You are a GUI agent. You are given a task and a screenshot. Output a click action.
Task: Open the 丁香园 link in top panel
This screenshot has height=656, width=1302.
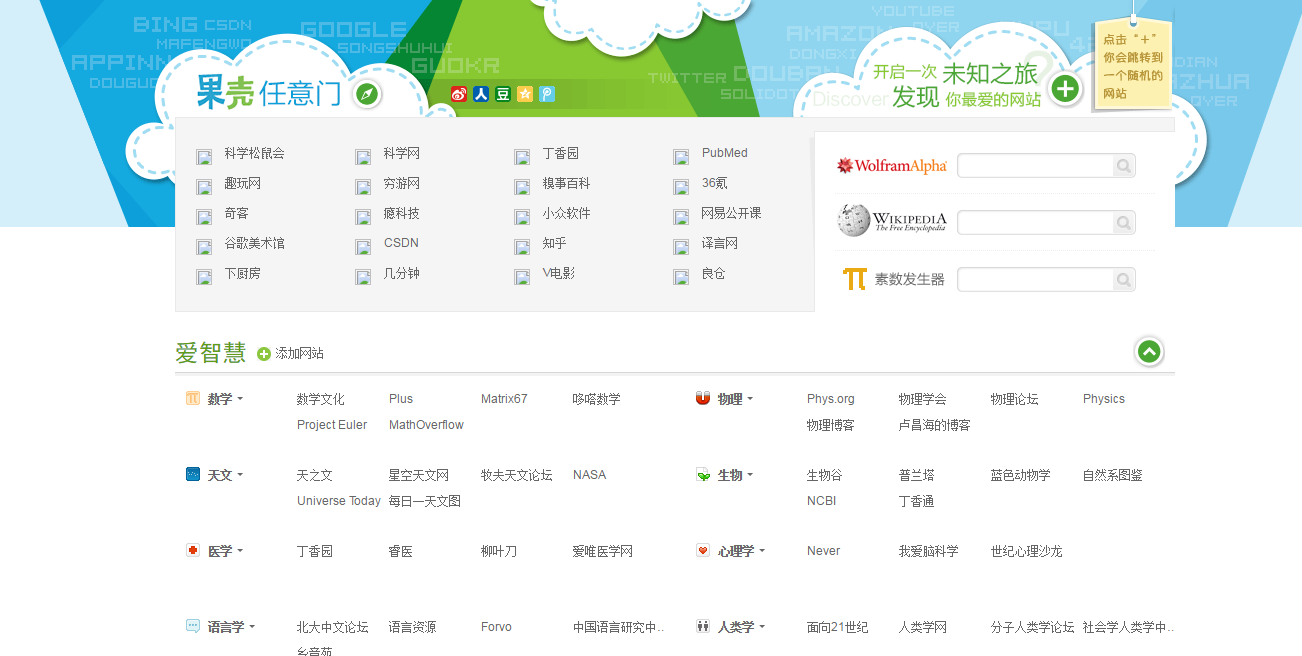561,153
